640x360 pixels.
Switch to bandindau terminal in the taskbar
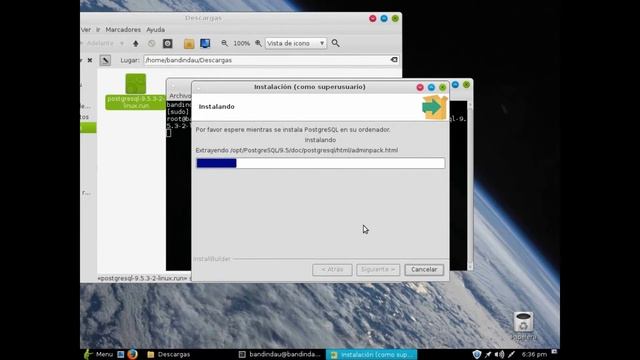[280, 354]
